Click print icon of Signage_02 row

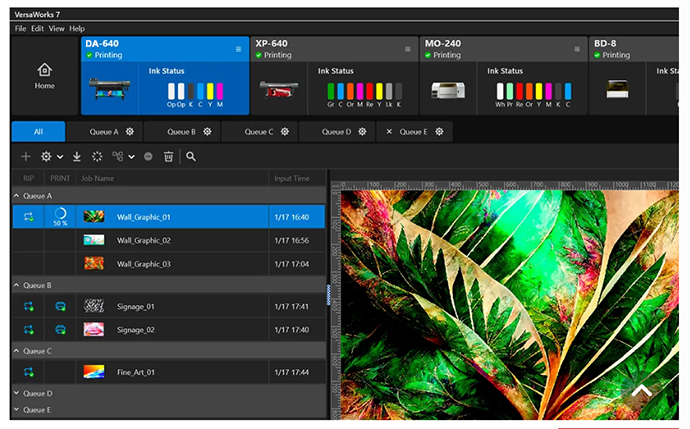(60, 330)
